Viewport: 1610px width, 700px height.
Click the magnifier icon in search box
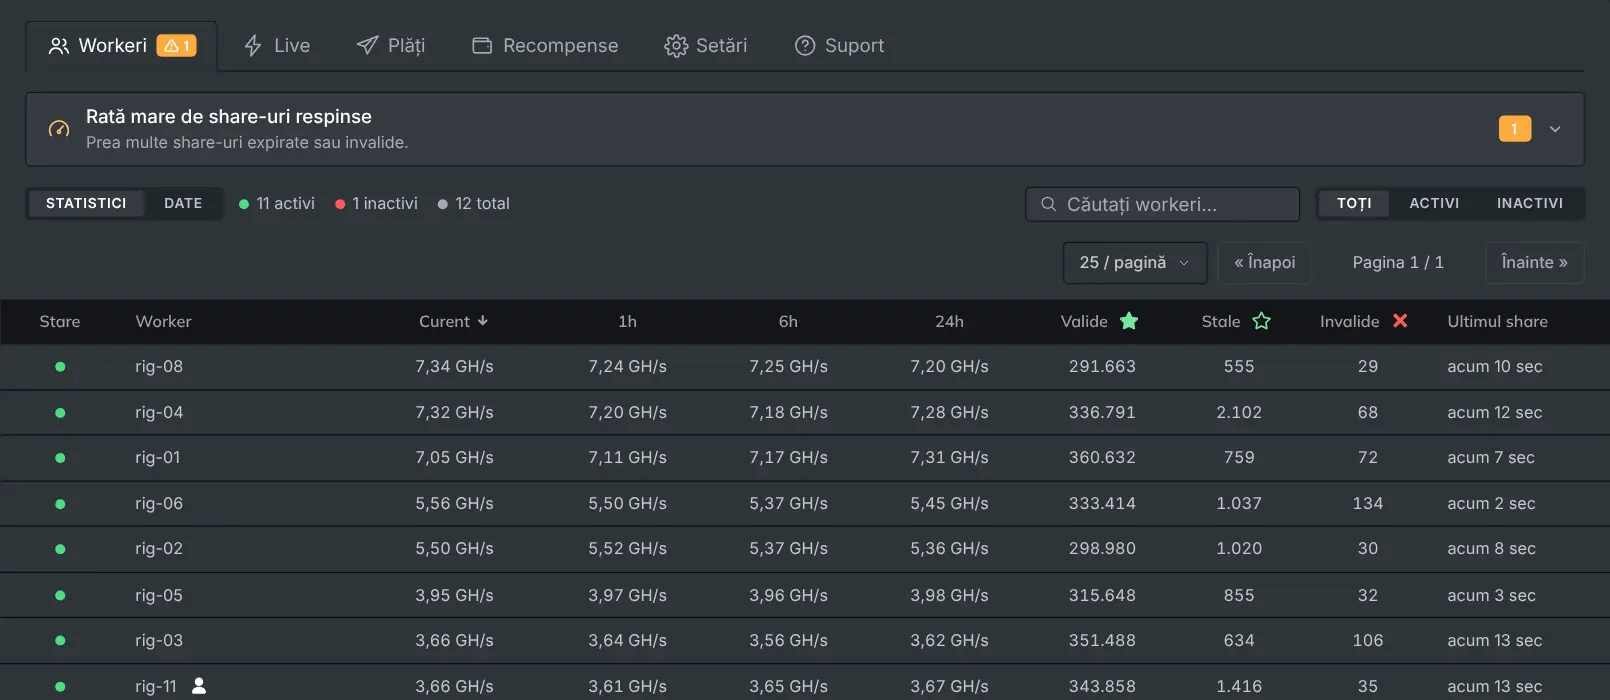[x=1048, y=204]
